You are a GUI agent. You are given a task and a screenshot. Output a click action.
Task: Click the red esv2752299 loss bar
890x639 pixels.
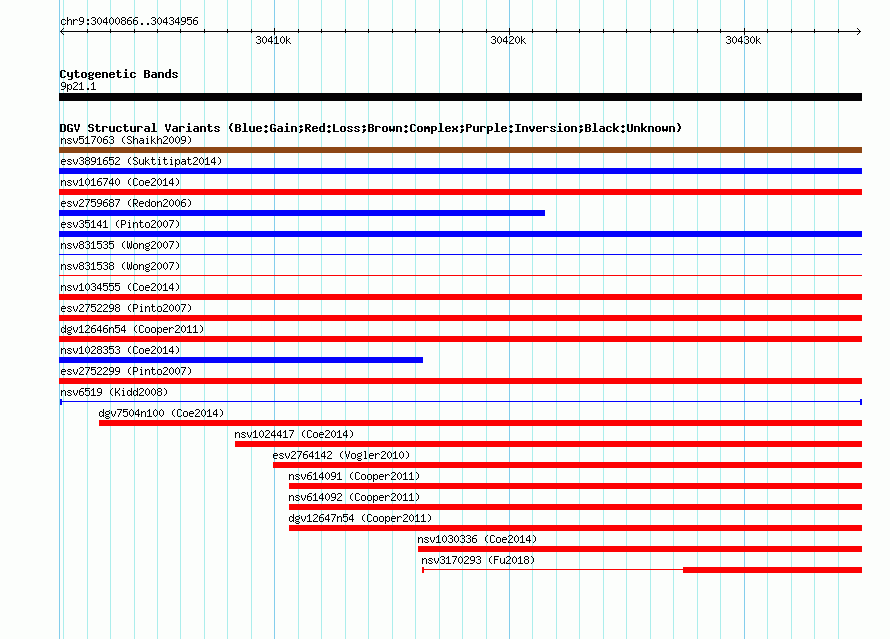460,381
